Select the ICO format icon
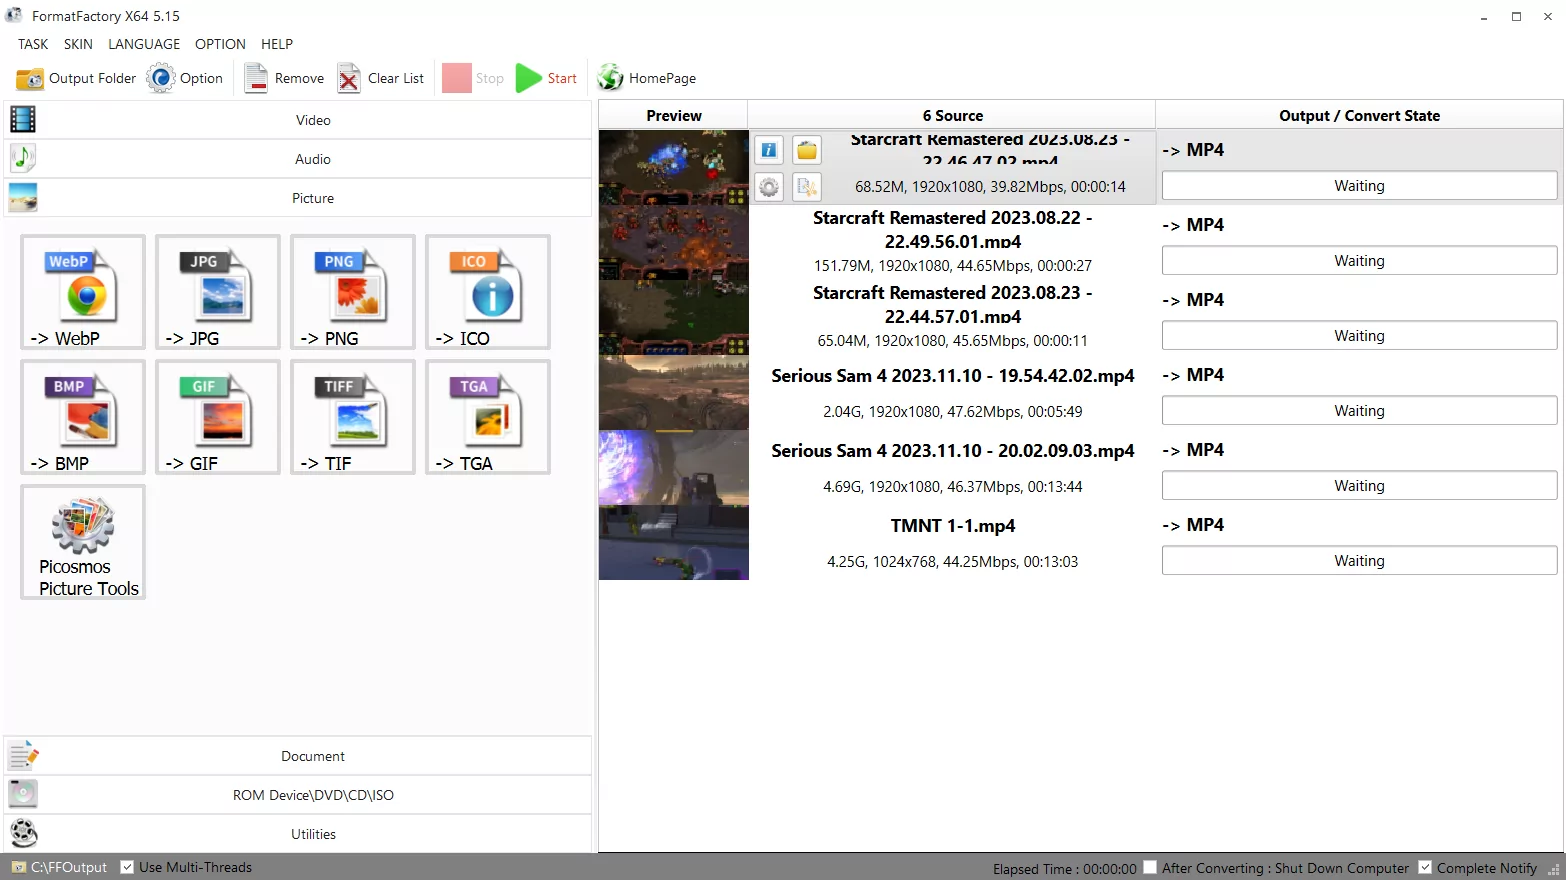This screenshot has height=880, width=1566. point(488,292)
